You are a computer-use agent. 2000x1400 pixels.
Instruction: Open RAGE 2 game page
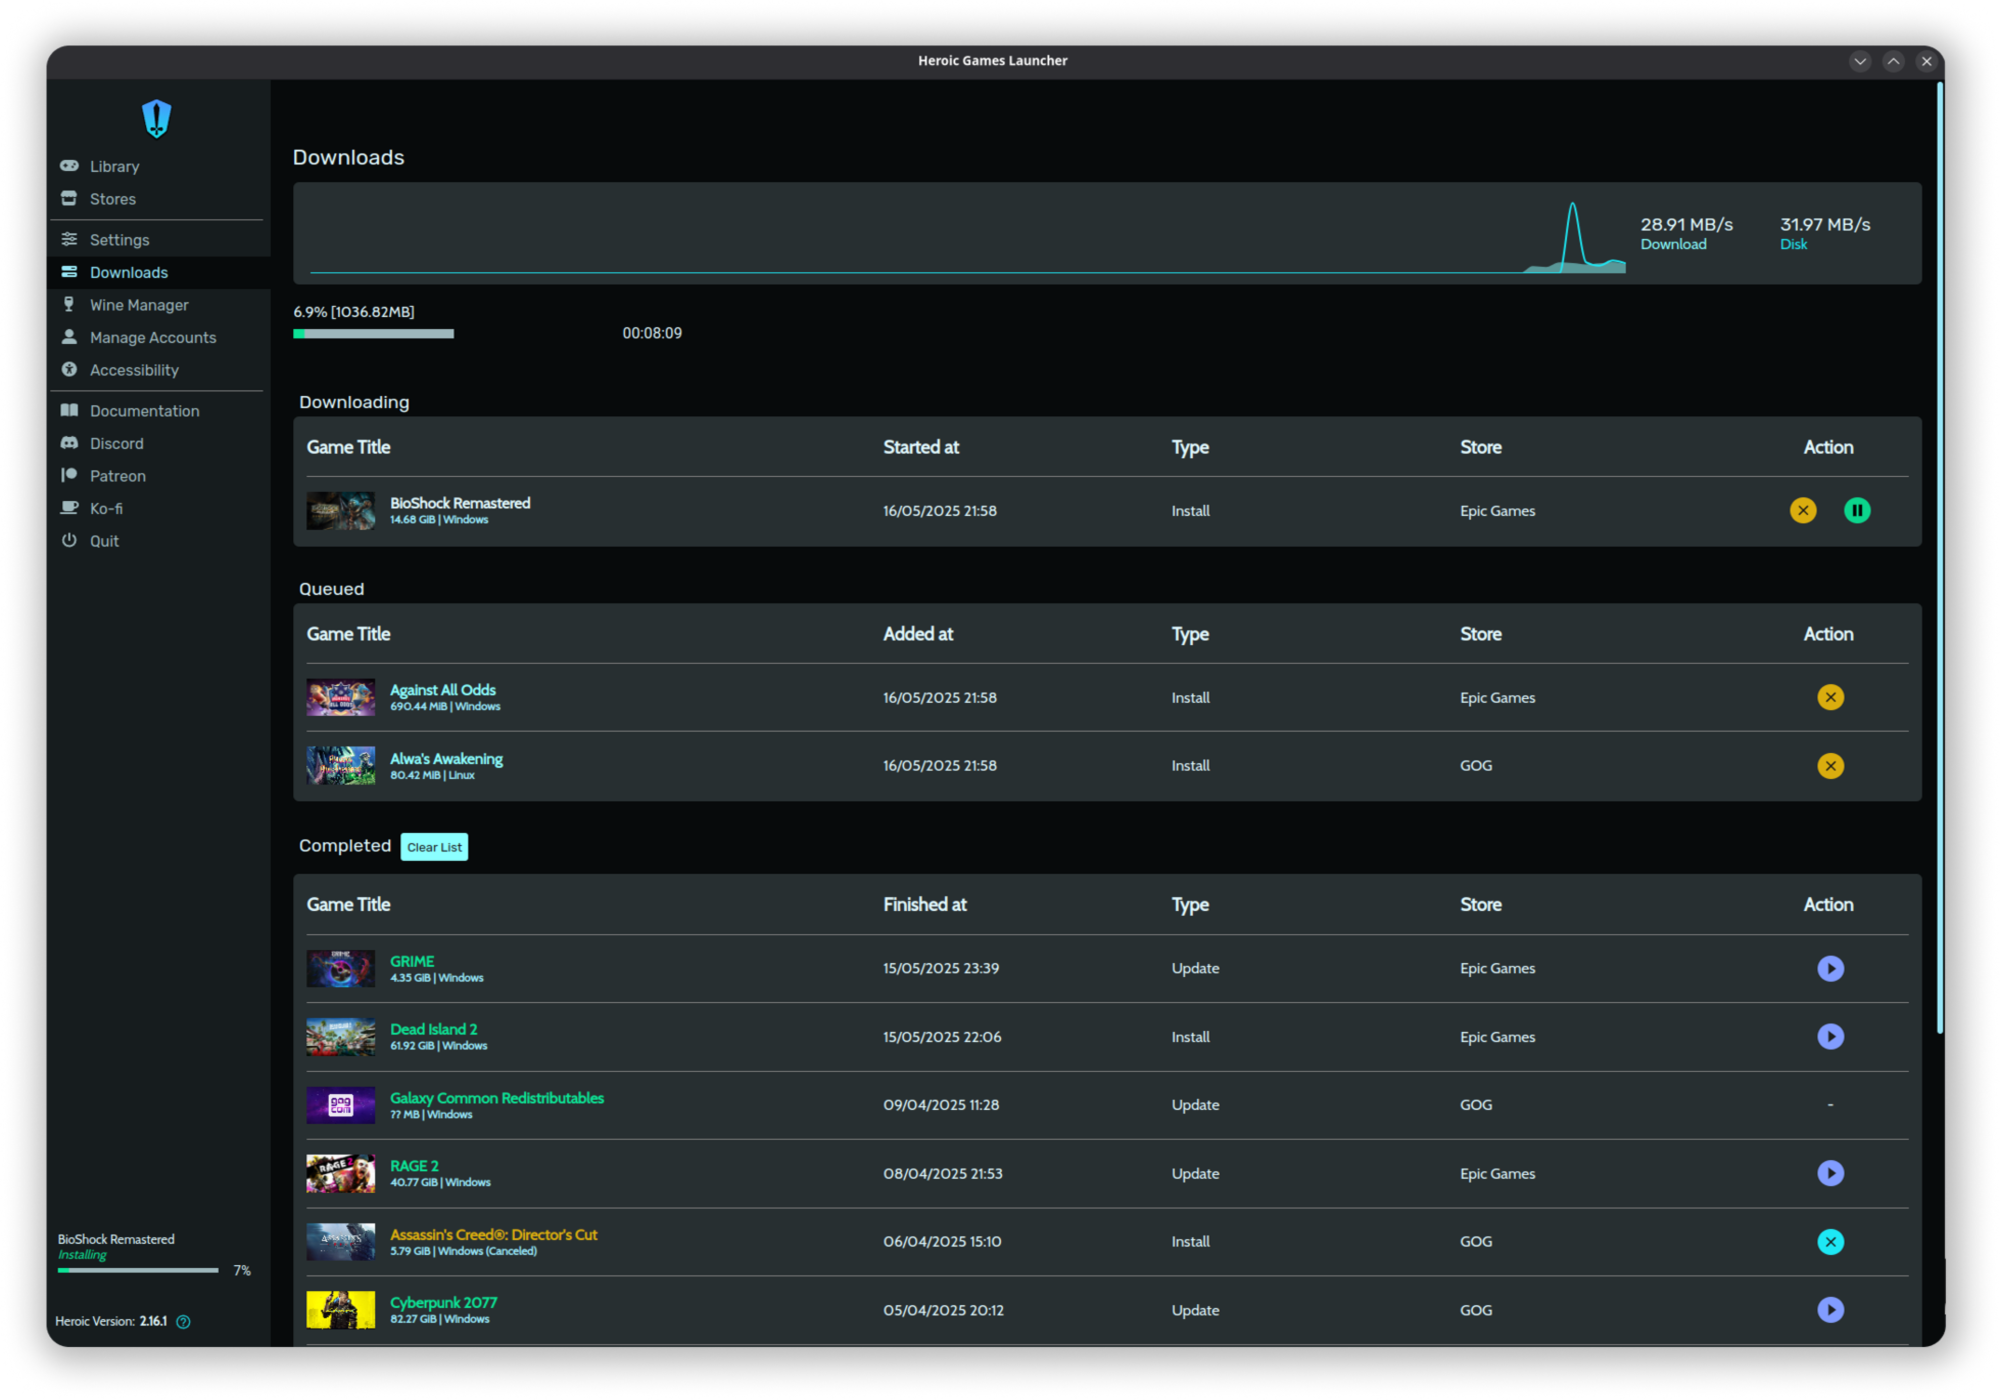pos(414,1166)
